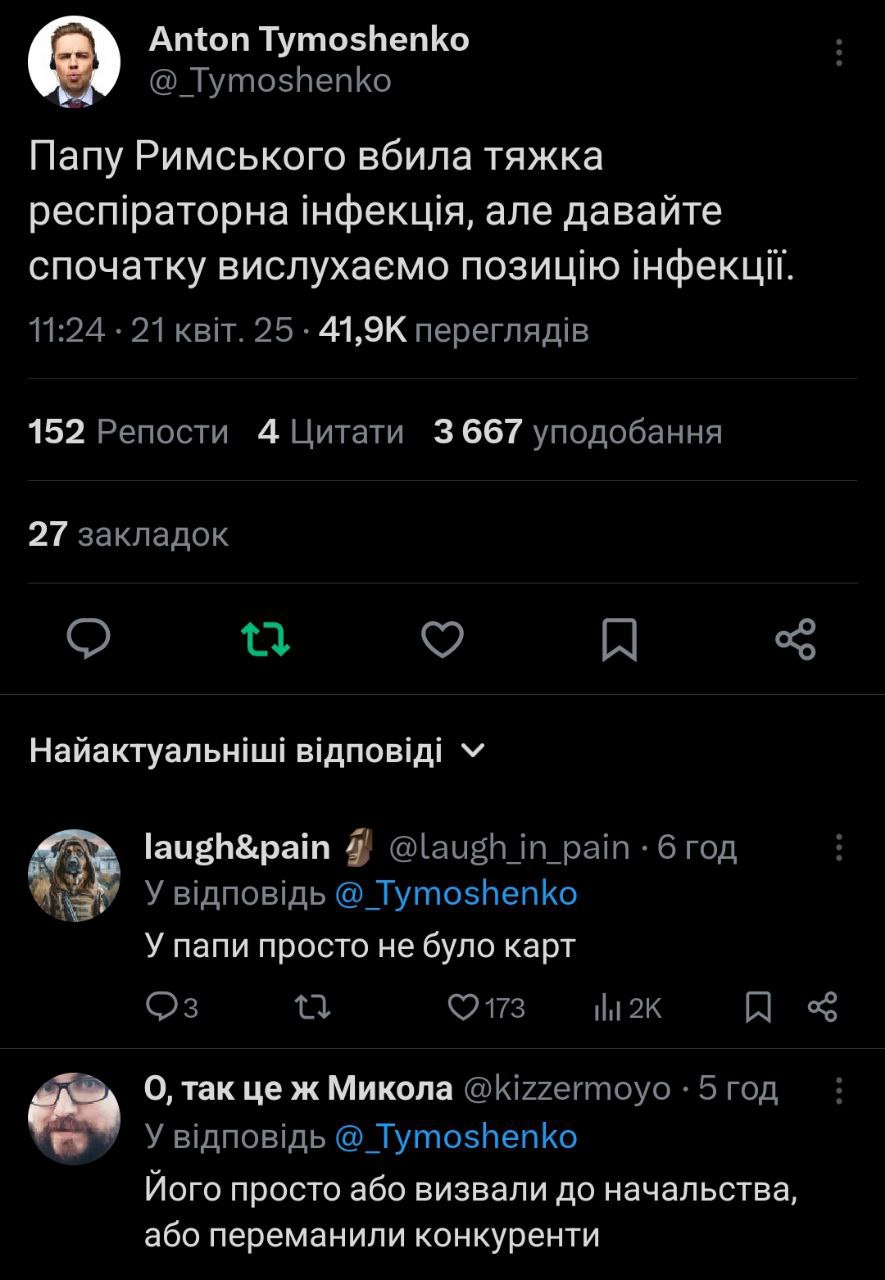View the 152 Репости list
The height and width of the screenshot is (1280, 885).
pos(129,432)
